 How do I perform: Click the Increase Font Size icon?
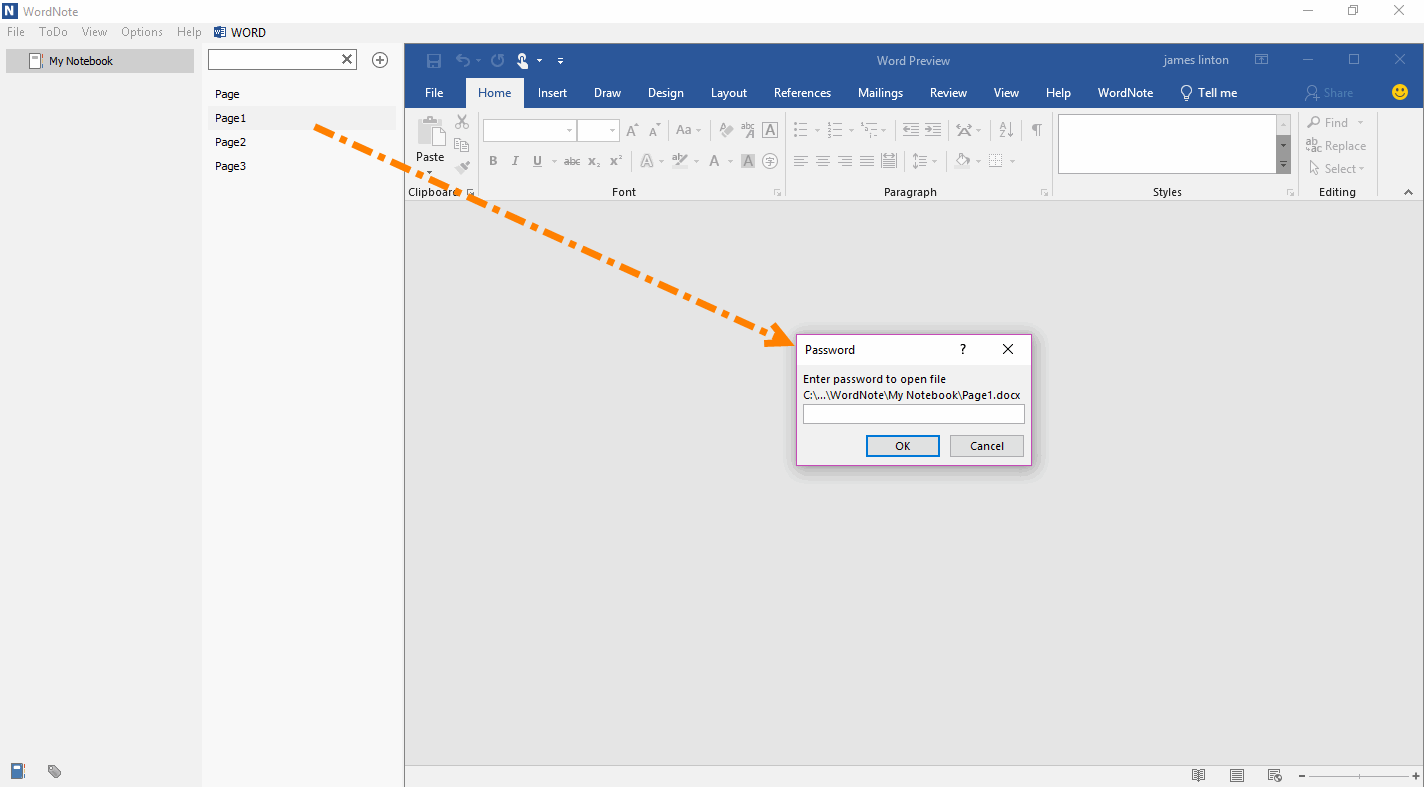632,130
